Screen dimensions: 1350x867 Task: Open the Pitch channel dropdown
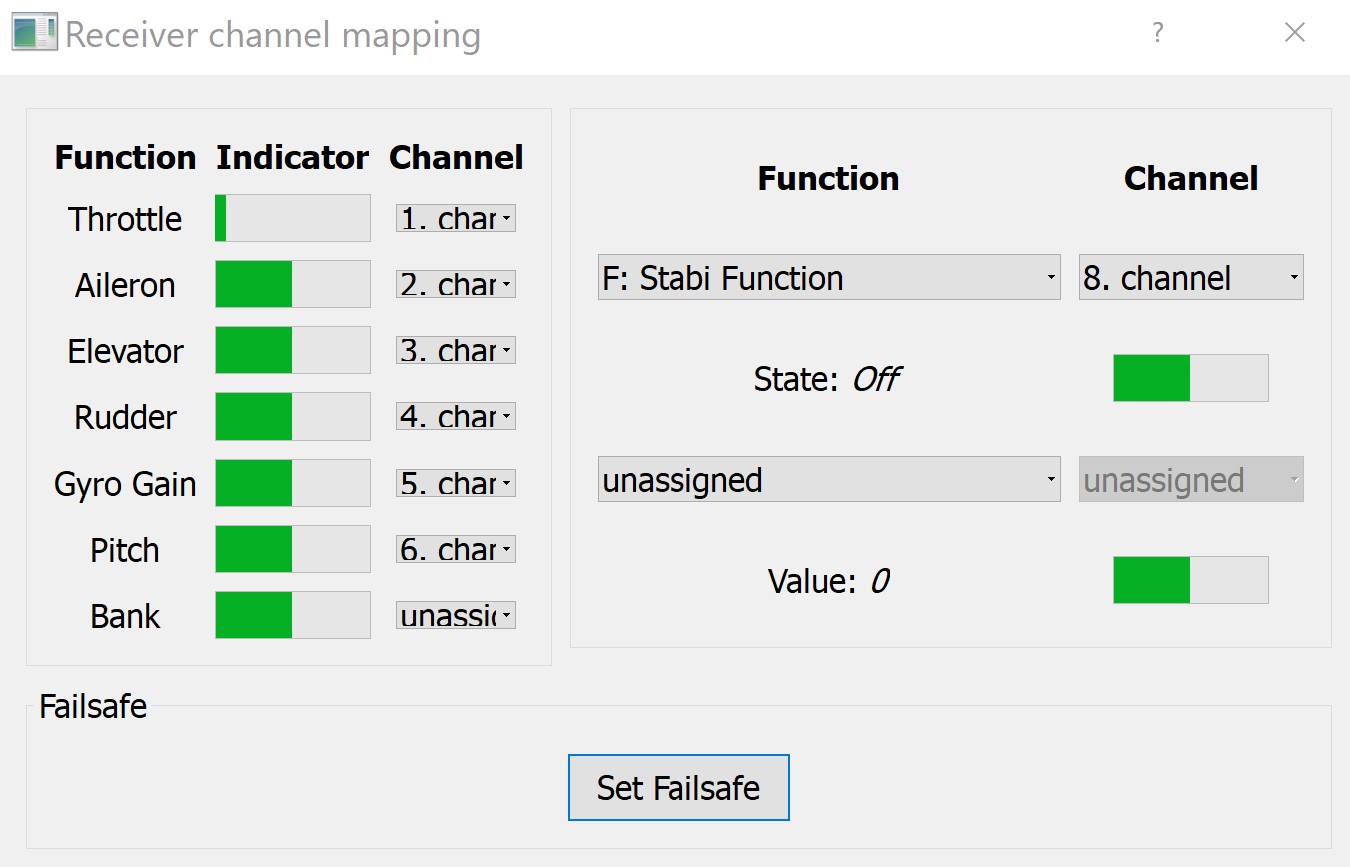click(x=456, y=550)
